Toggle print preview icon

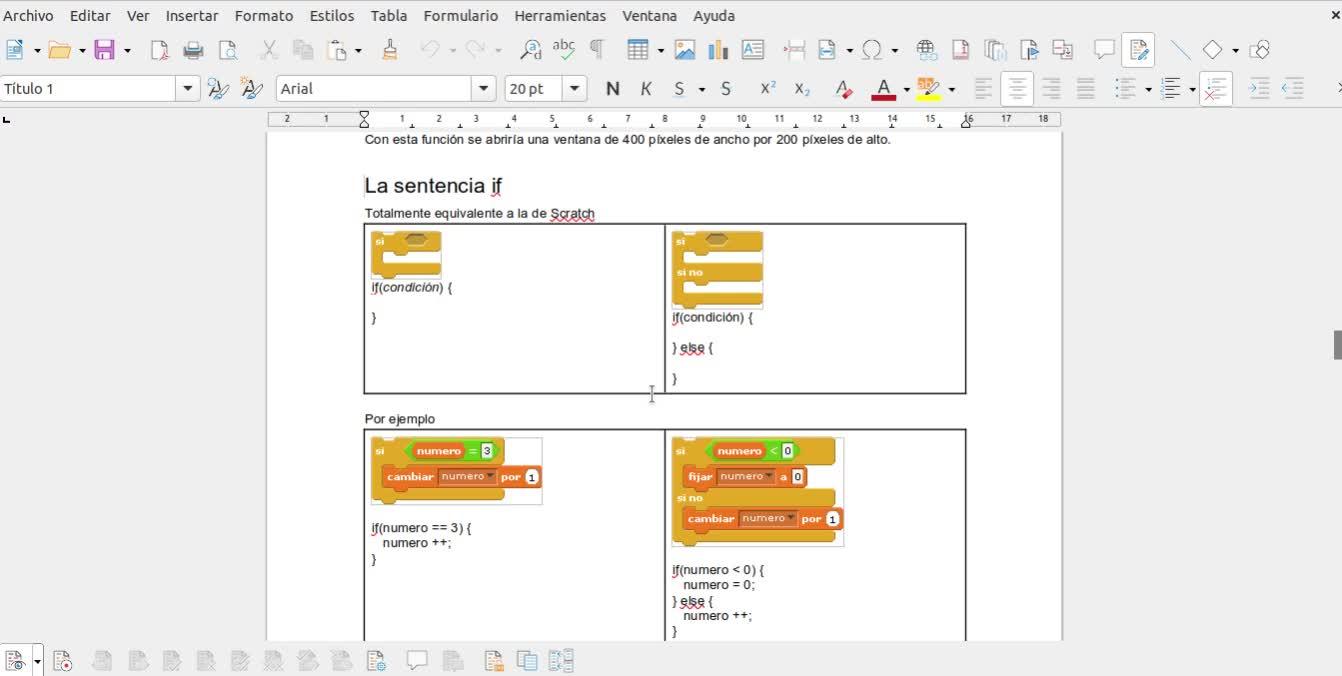(228, 50)
